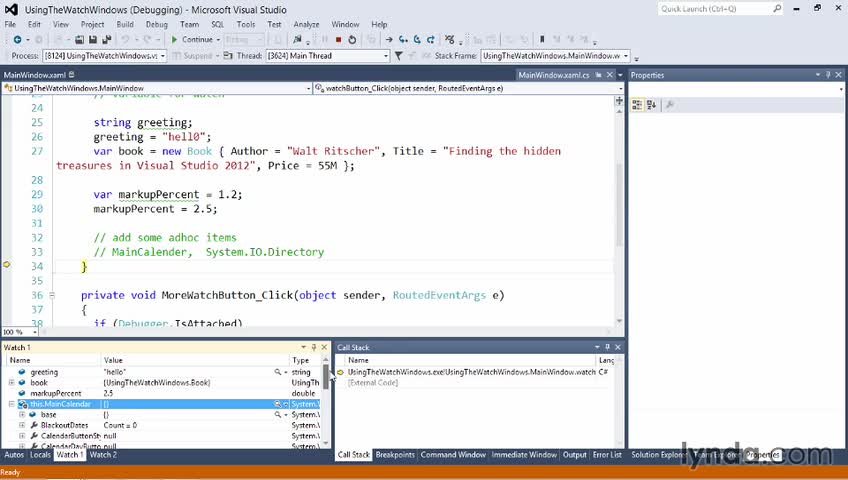Select the markupPercent row in Watch 1
This screenshot has width=848, height=480.
[162, 393]
